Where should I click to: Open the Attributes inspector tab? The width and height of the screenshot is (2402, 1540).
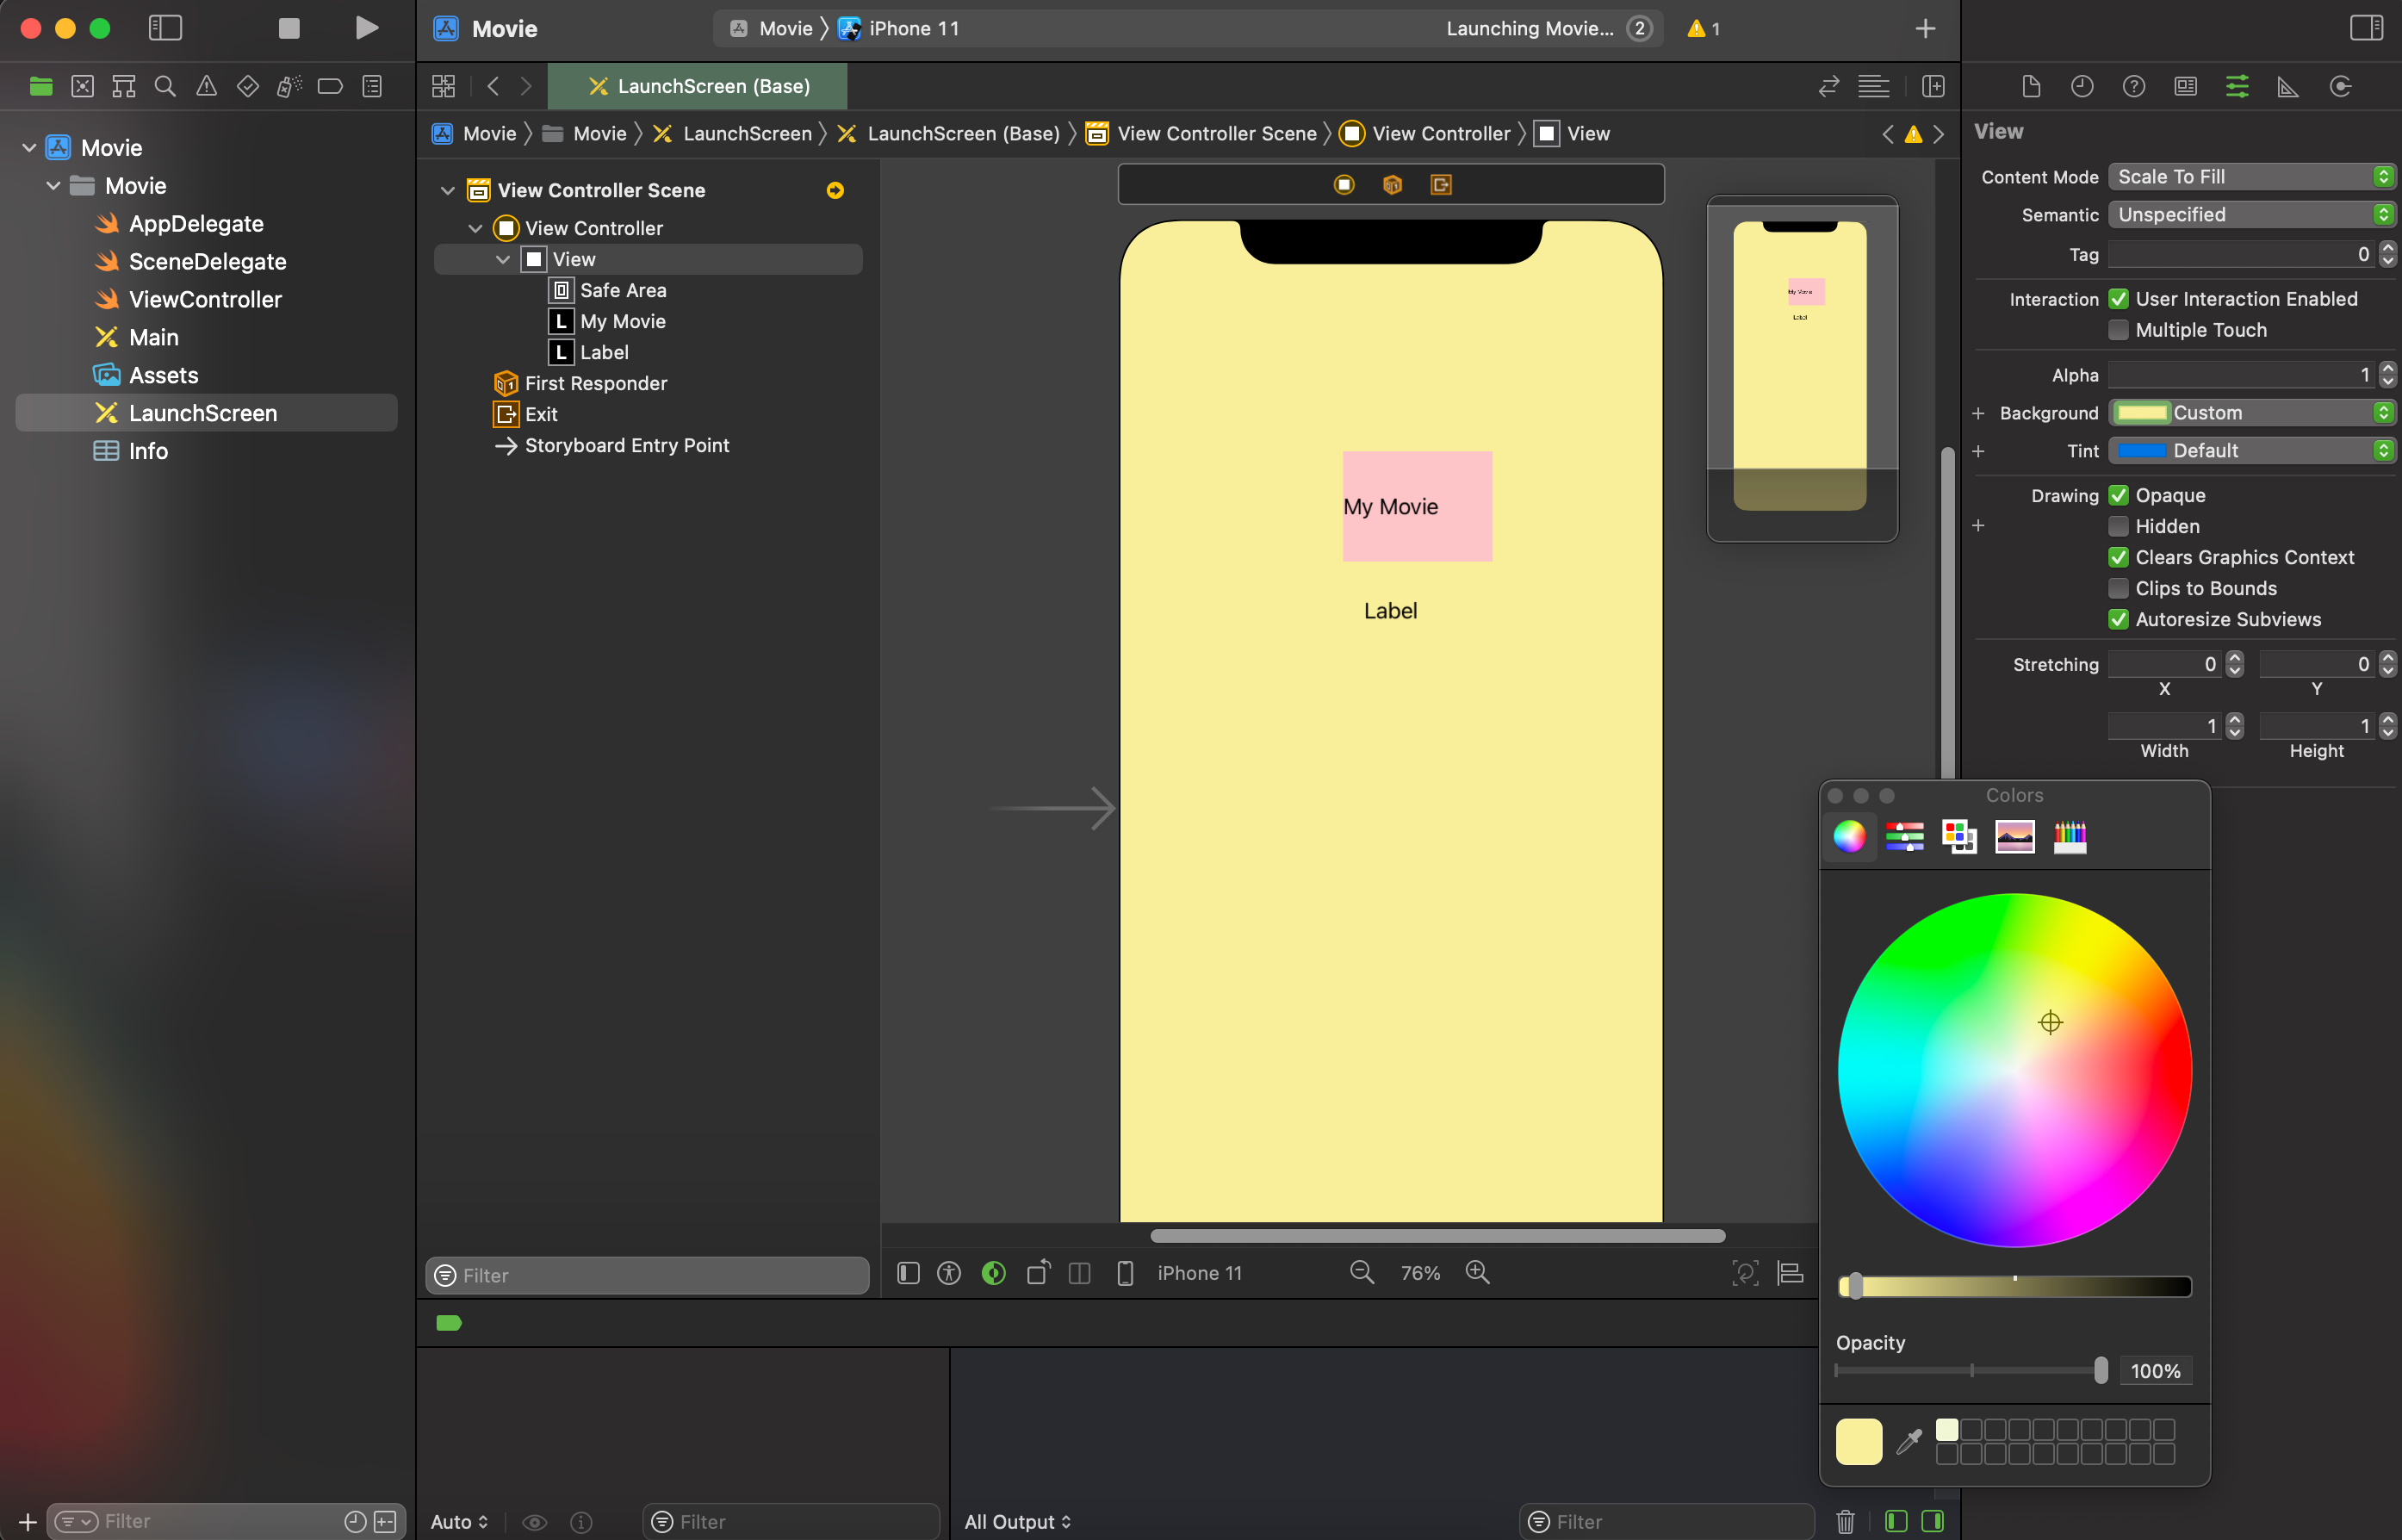[2237, 86]
